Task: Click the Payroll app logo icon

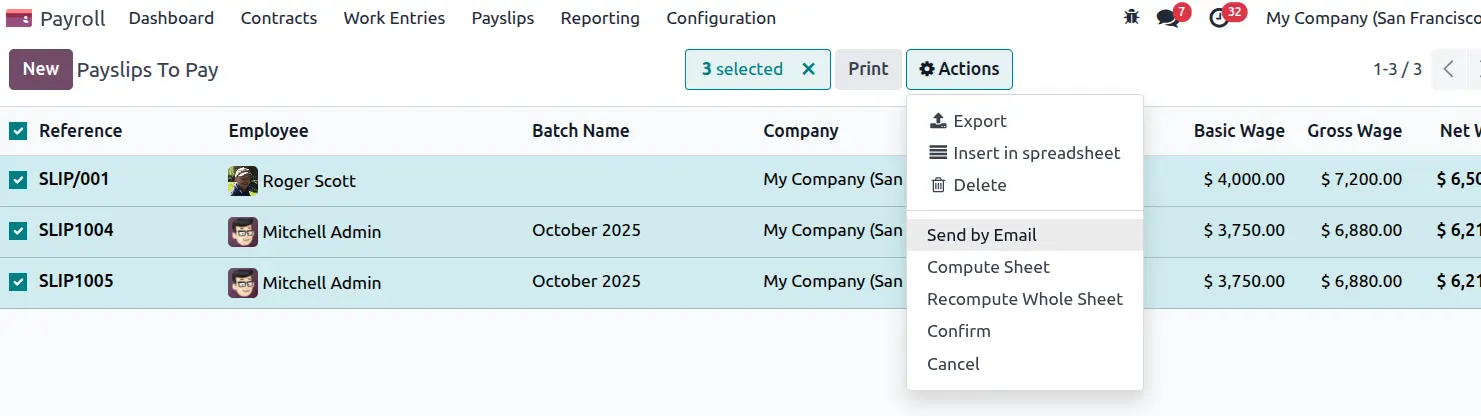Action: 19,18
